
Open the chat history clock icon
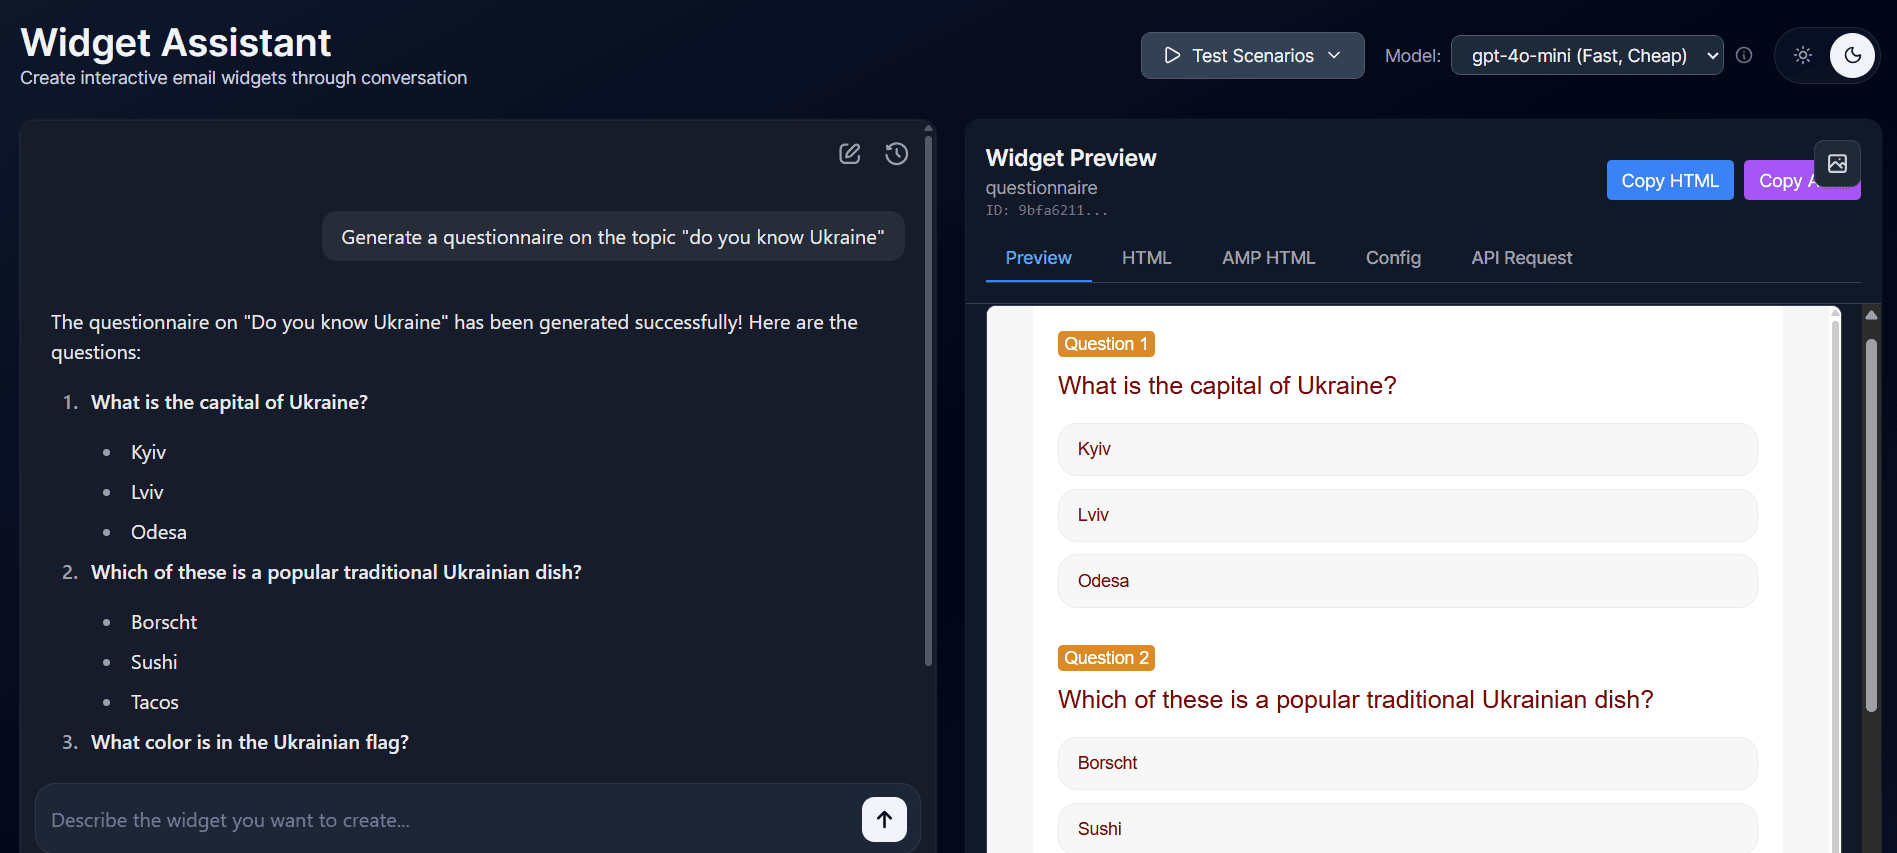point(896,154)
